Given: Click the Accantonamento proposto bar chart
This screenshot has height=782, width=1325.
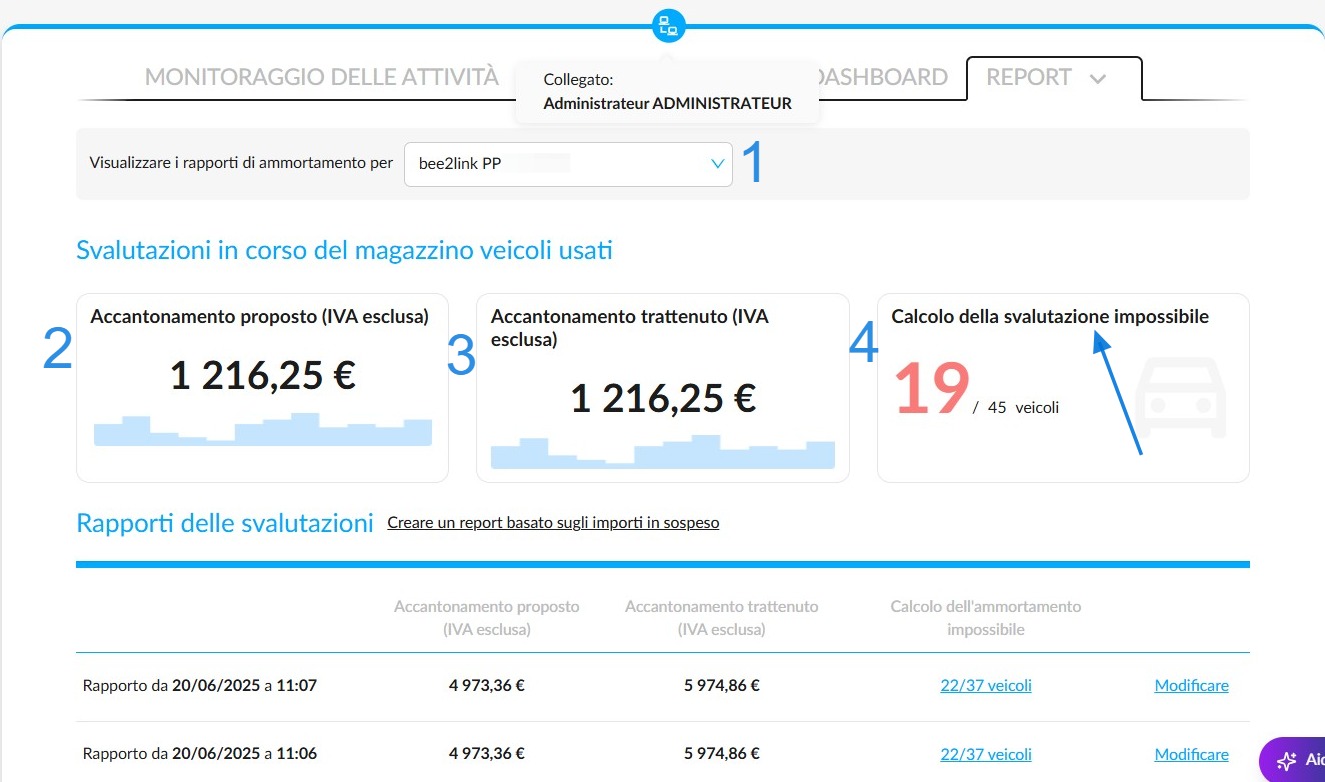Looking at the screenshot, I should (263, 429).
